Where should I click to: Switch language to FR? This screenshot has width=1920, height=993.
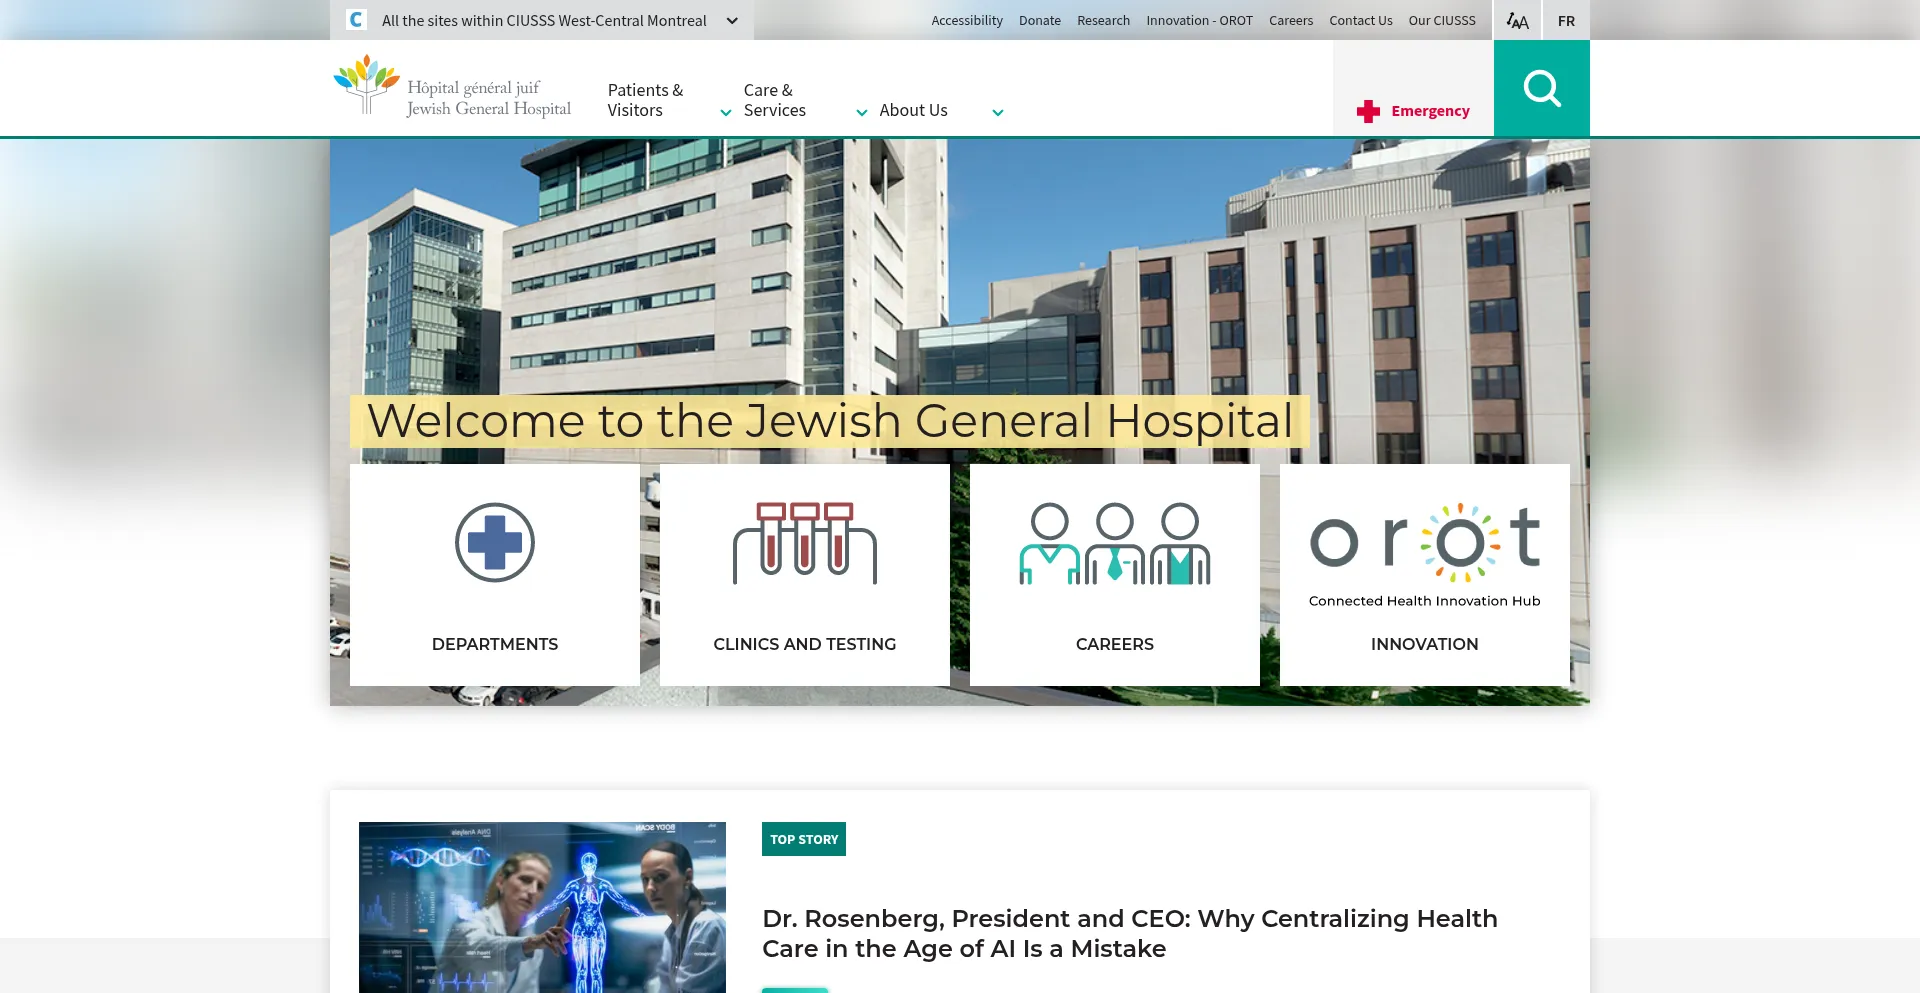click(x=1566, y=21)
